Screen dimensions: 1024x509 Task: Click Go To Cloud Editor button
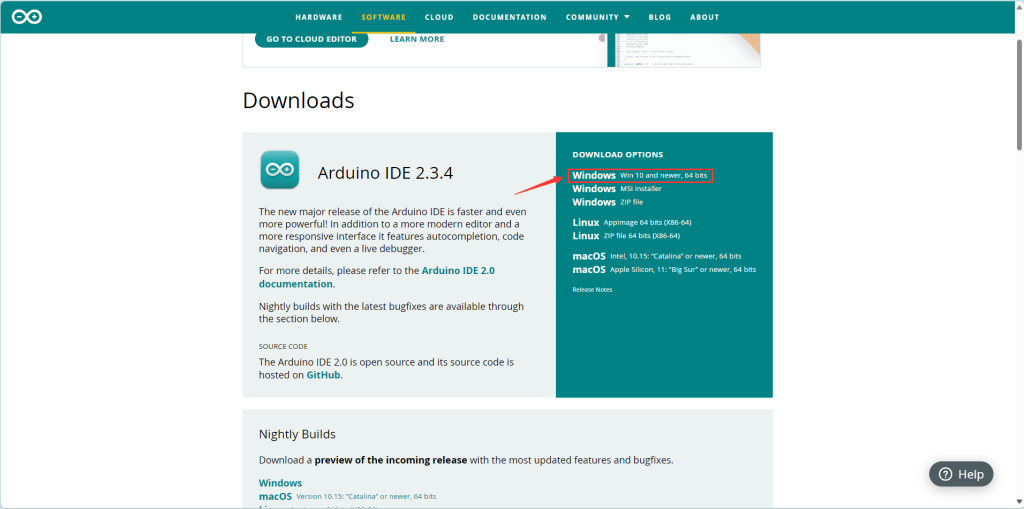point(312,39)
